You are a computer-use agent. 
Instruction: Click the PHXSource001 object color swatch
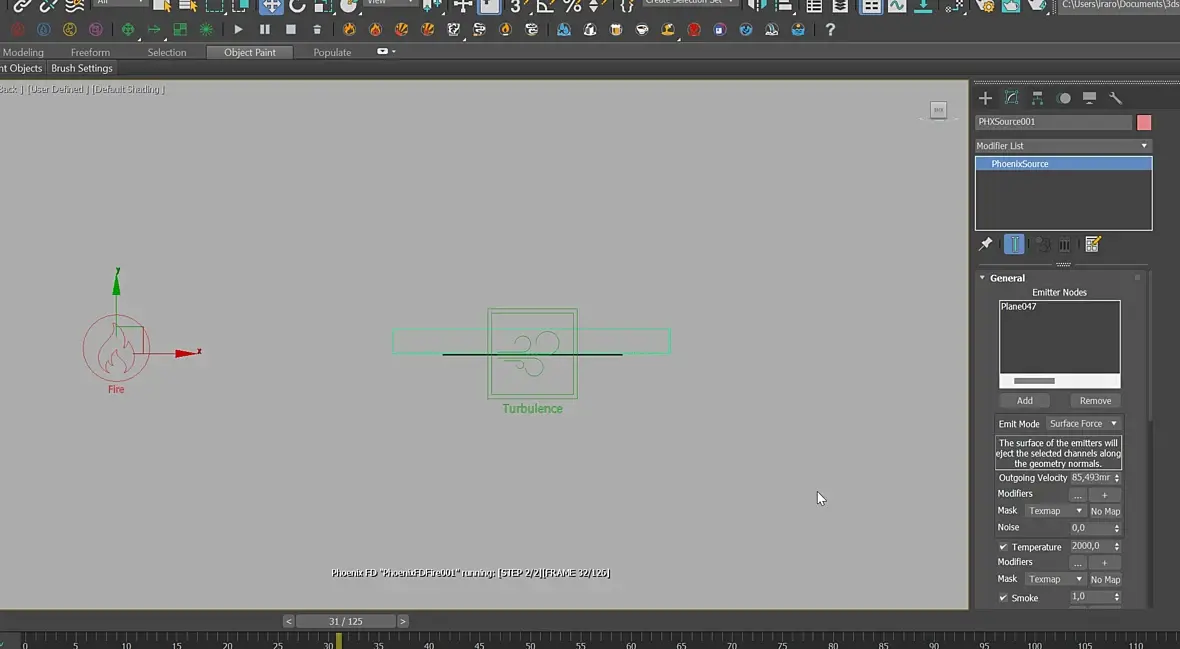[1144, 122]
